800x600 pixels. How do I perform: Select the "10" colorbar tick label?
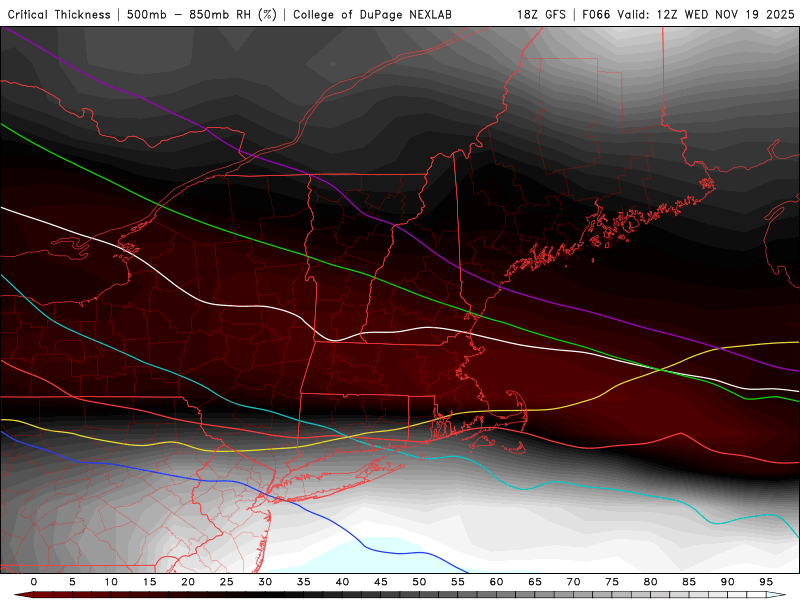pyautogui.click(x=111, y=582)
